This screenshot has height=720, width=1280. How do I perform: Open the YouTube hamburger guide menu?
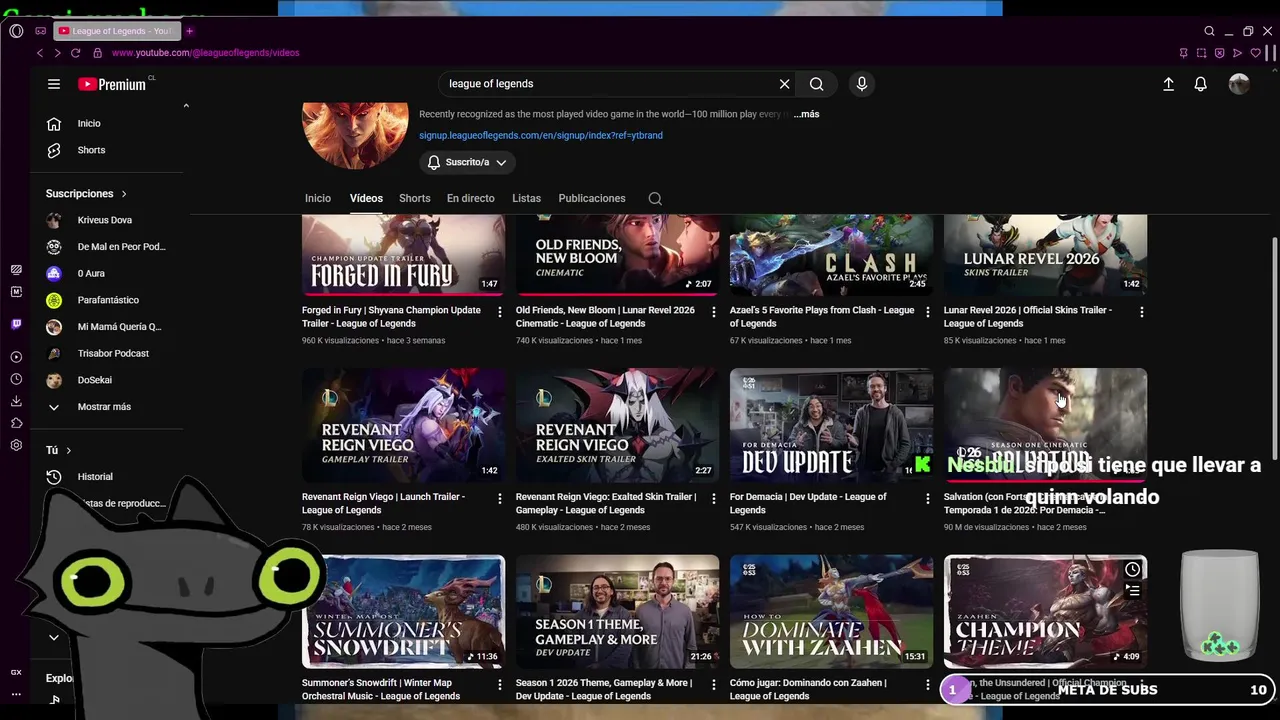(54, 84)
